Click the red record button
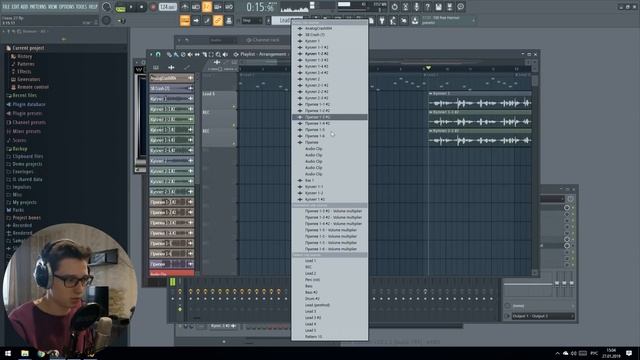The height and width of the screenshot is (360, 640). point(153,7)
